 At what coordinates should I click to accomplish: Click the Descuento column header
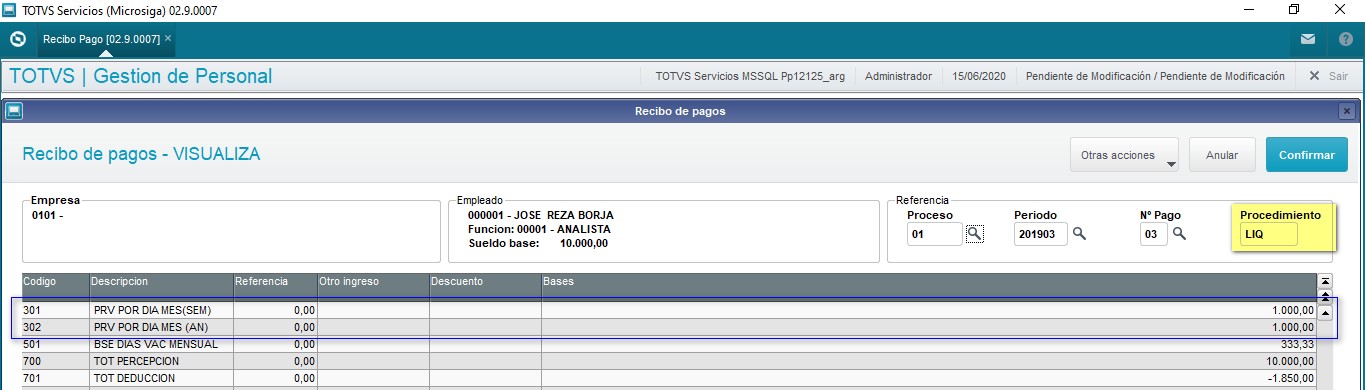click(485, 282)
